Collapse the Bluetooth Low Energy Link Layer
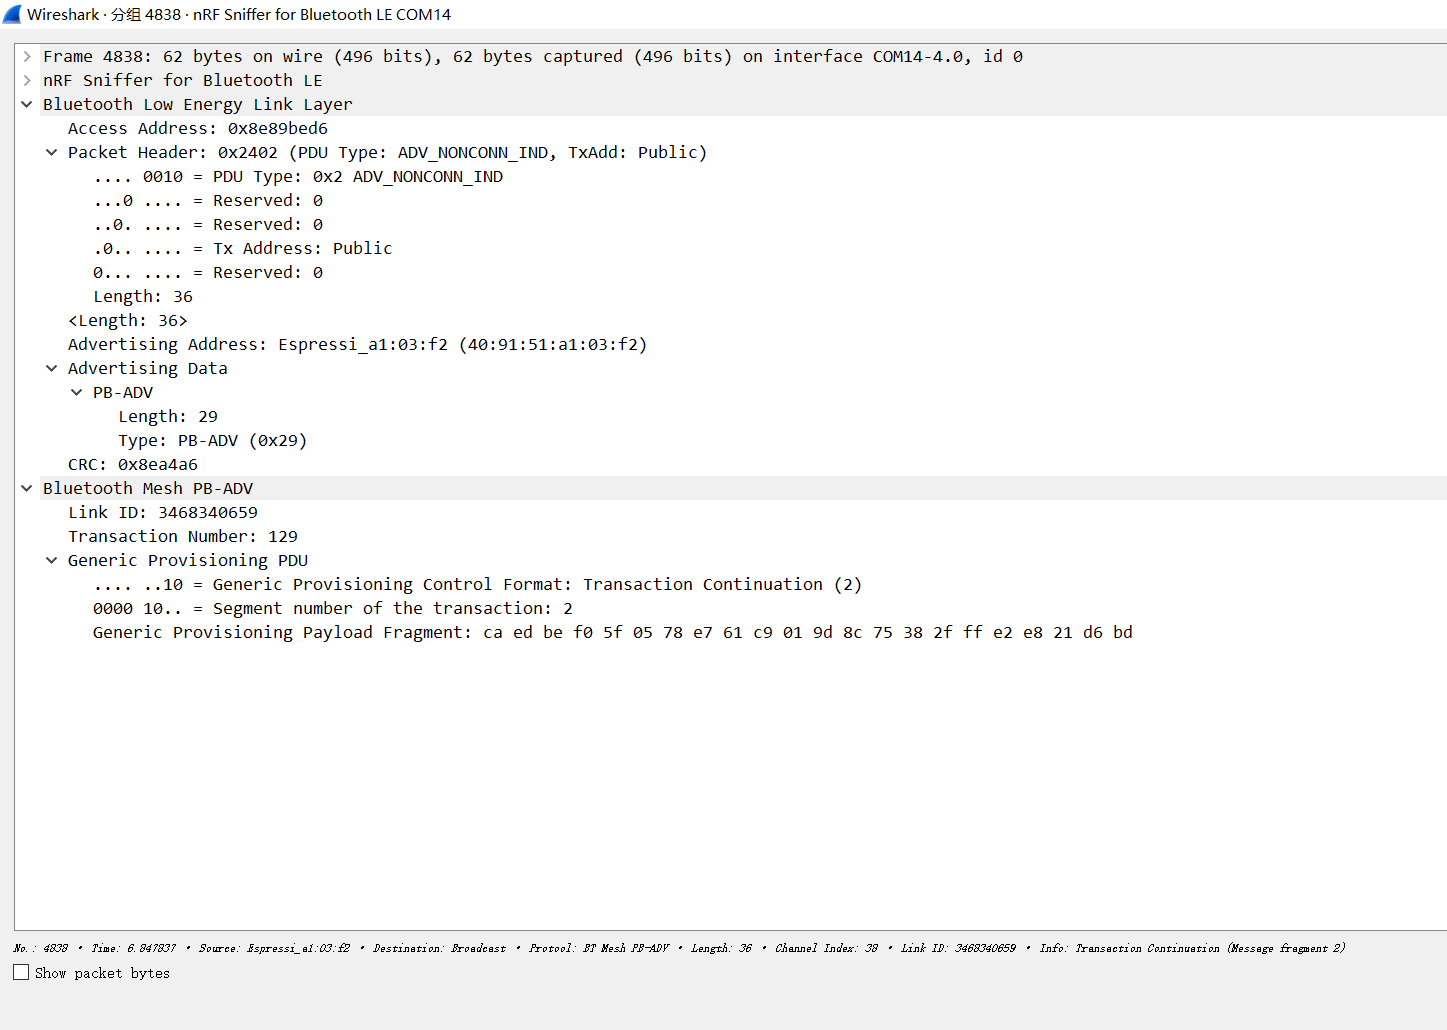Viewport: 1447px width, 1030px height. click(27, 105)
